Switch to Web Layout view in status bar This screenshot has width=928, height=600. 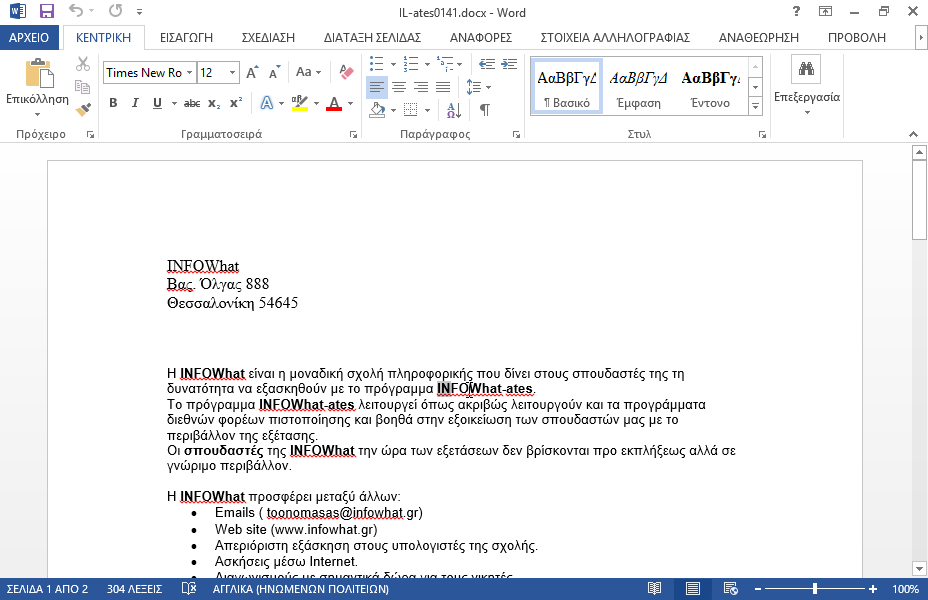click(730, 589)
